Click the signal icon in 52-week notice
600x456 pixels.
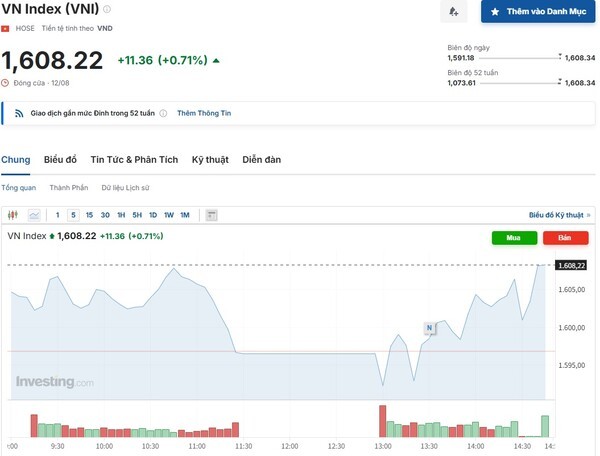pyautogui.click(x=18, y=114)
